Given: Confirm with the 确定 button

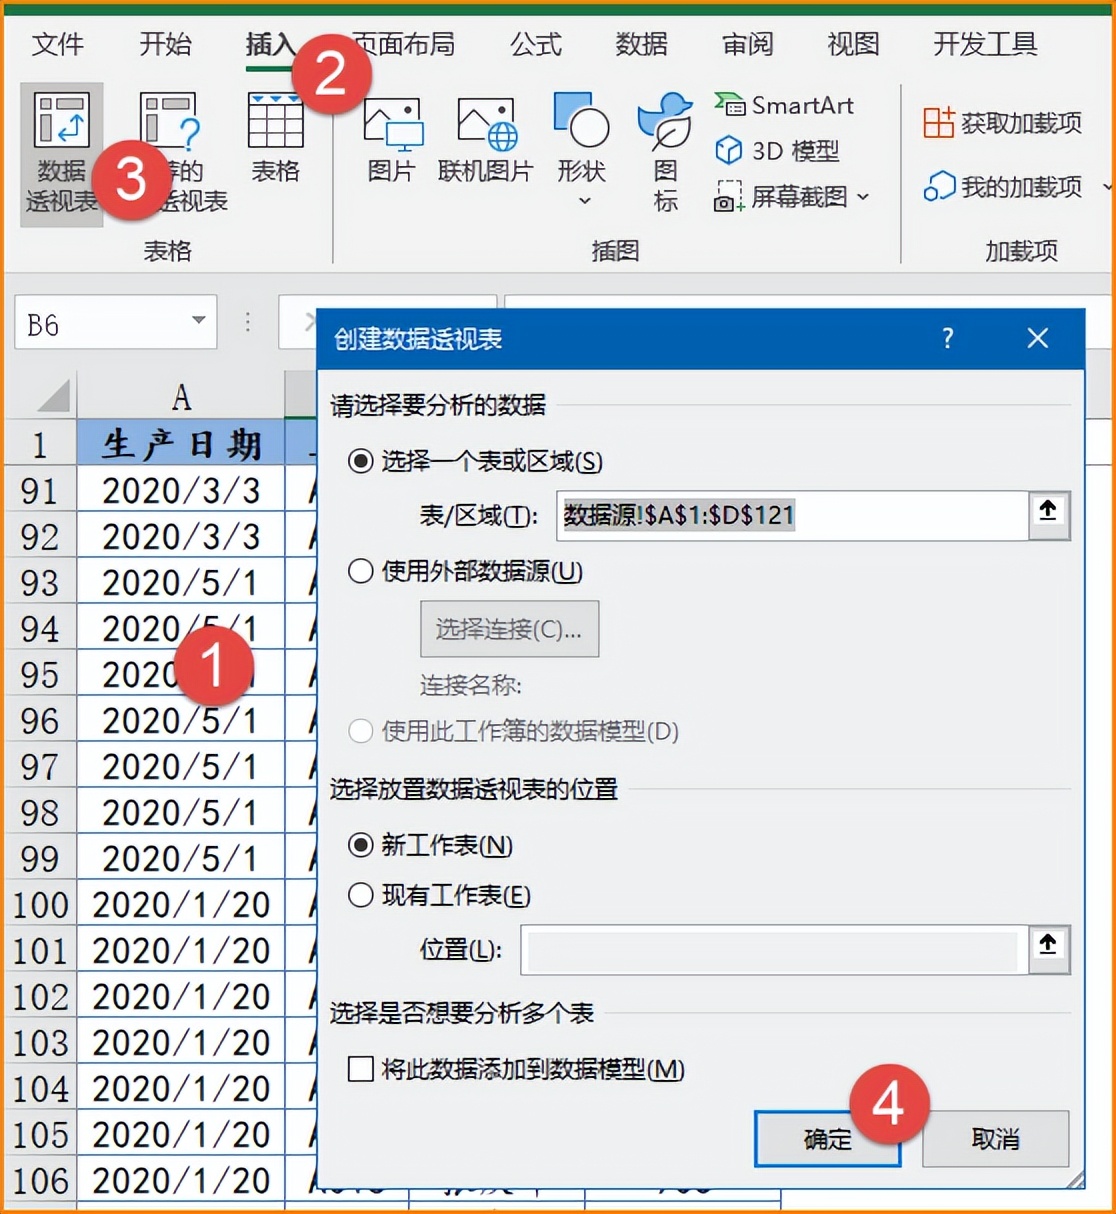Looking at the screenshot, I should pos(827,1139).
